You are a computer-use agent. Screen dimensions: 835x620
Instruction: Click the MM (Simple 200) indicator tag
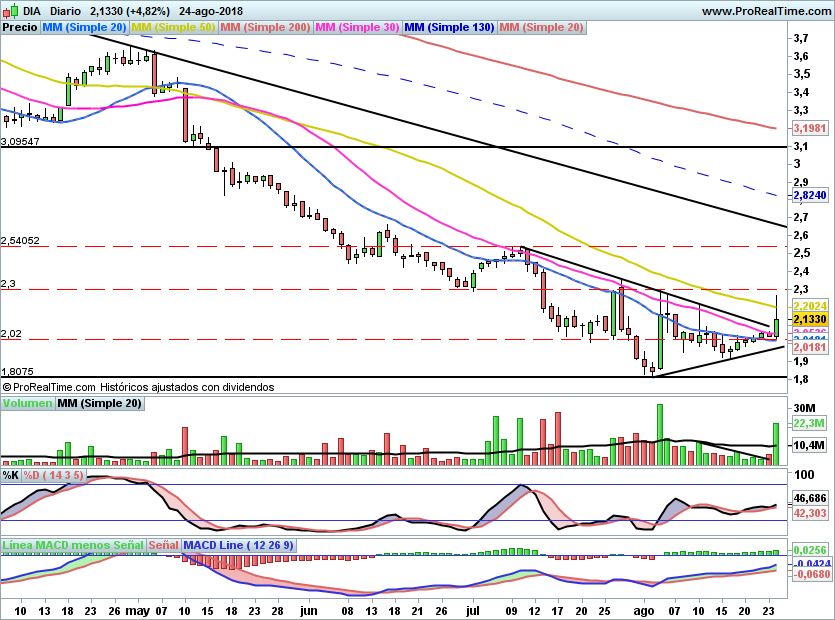click(x=265, y=27)
